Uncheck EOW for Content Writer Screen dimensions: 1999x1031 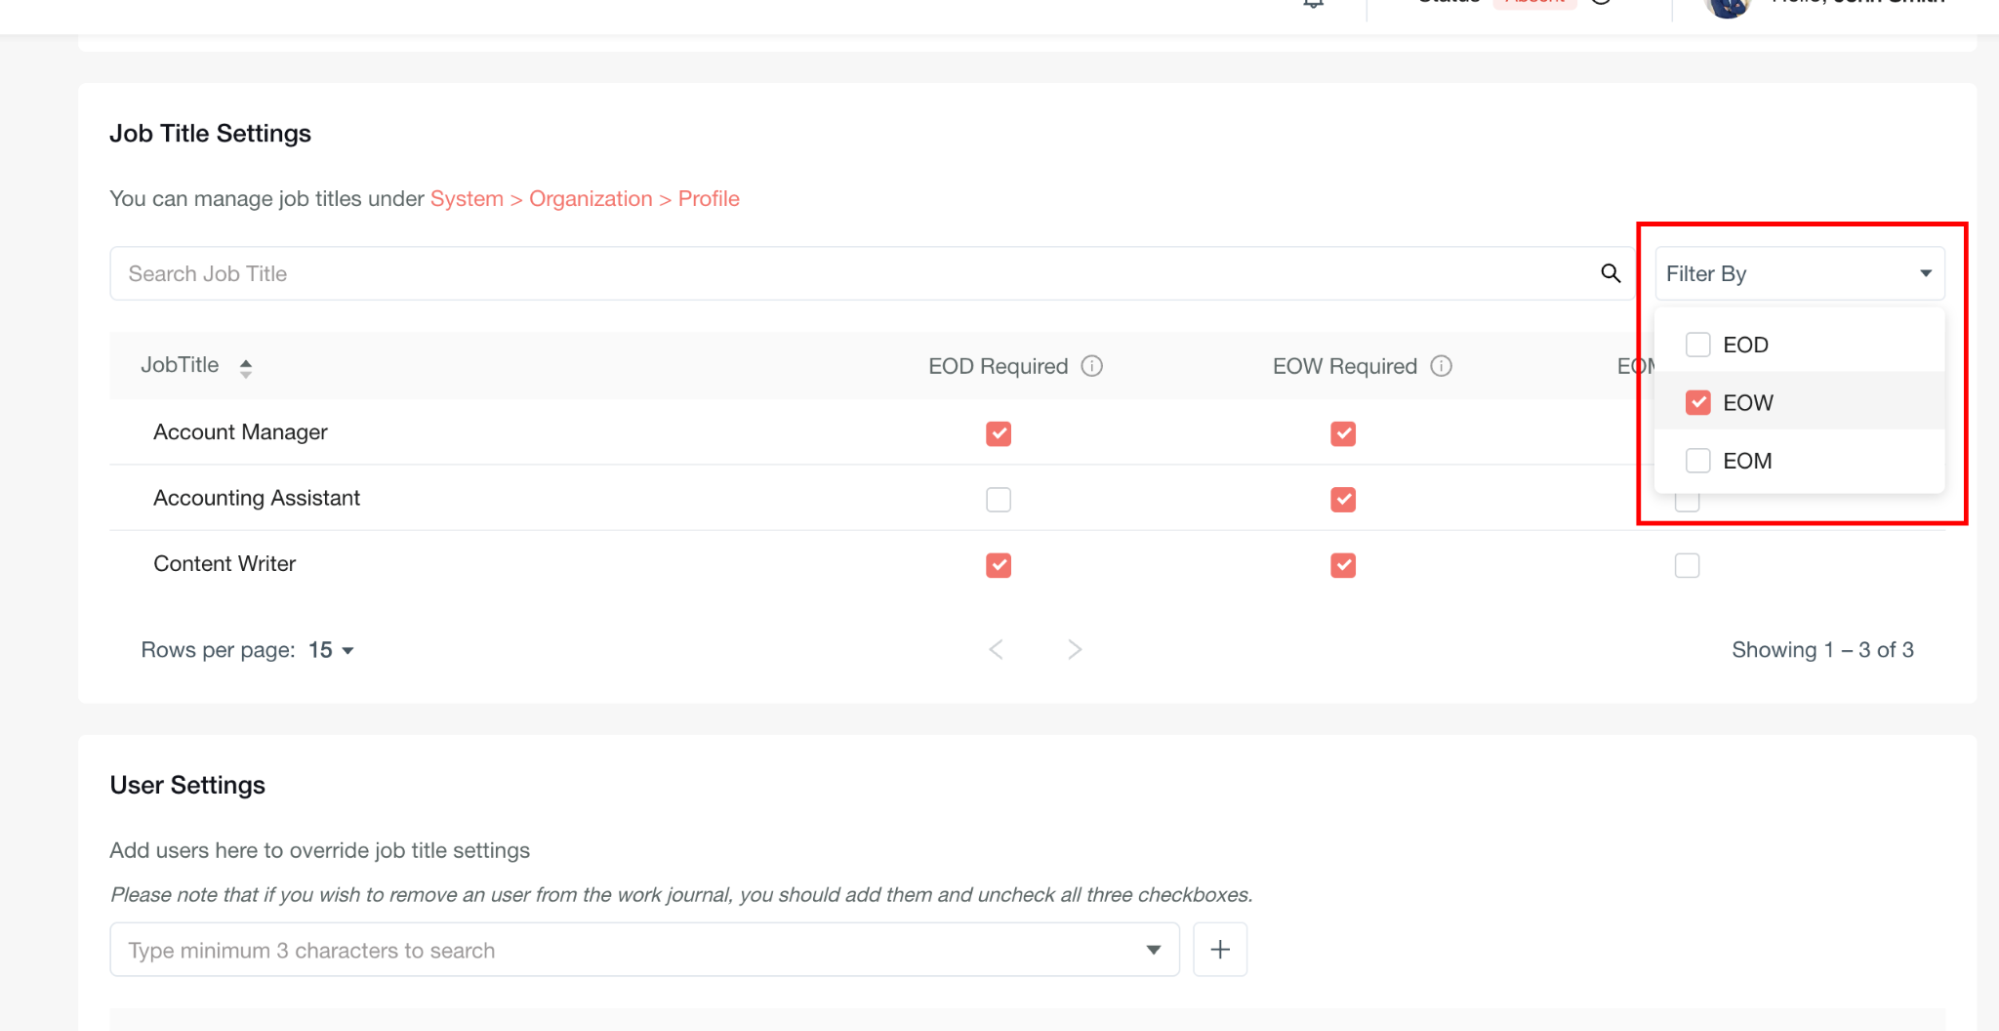click(x=1343, y=565)
